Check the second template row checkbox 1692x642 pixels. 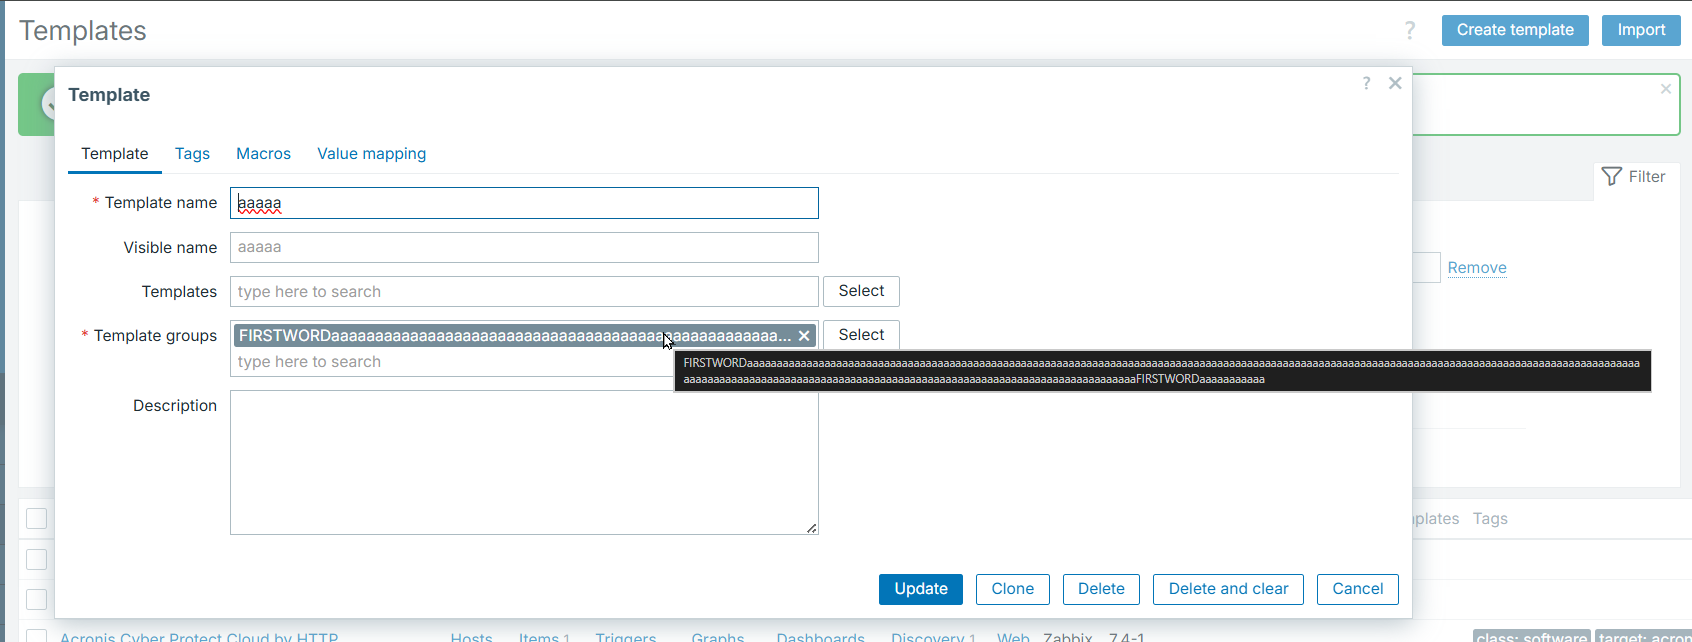click(37, 599)
